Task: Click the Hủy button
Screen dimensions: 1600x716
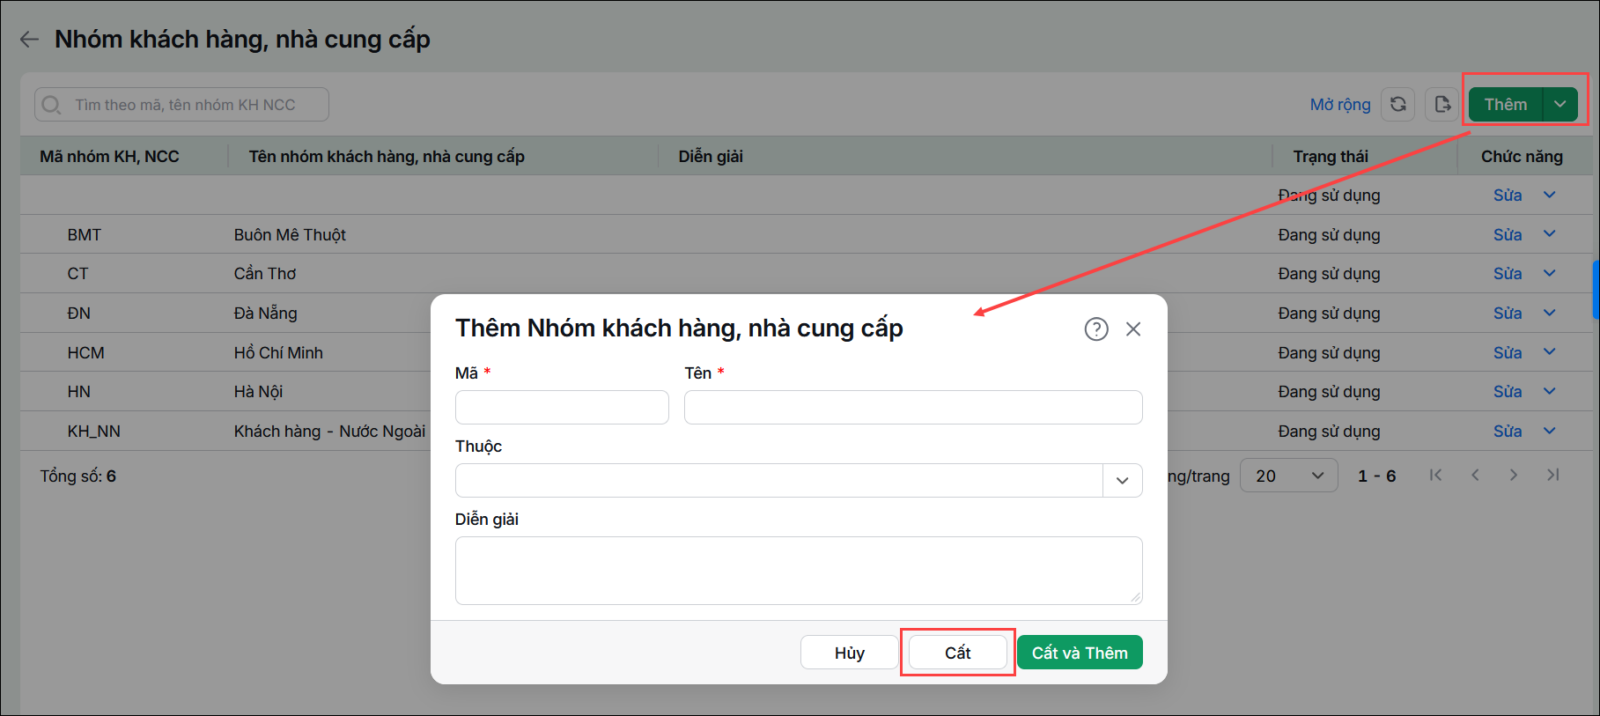Action: [849, 653]
